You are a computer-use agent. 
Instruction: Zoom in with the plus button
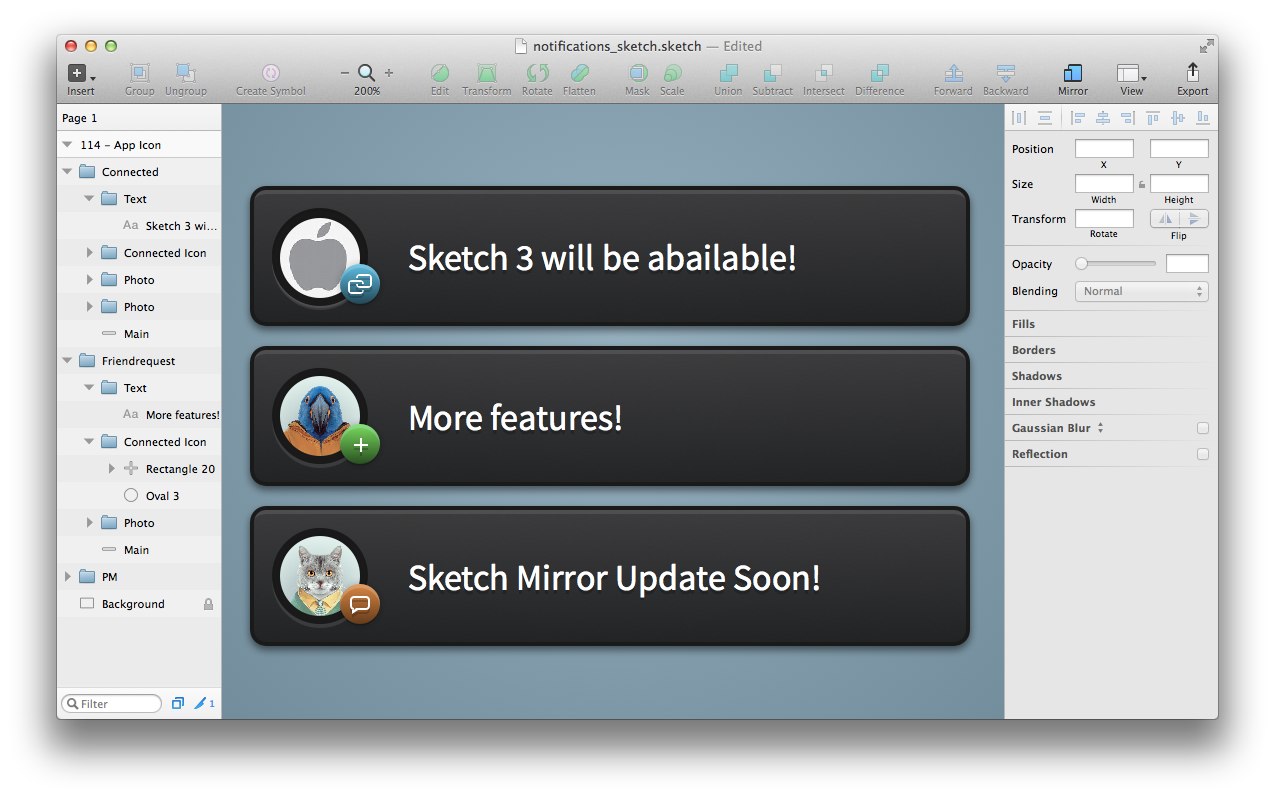coord(389,73)
